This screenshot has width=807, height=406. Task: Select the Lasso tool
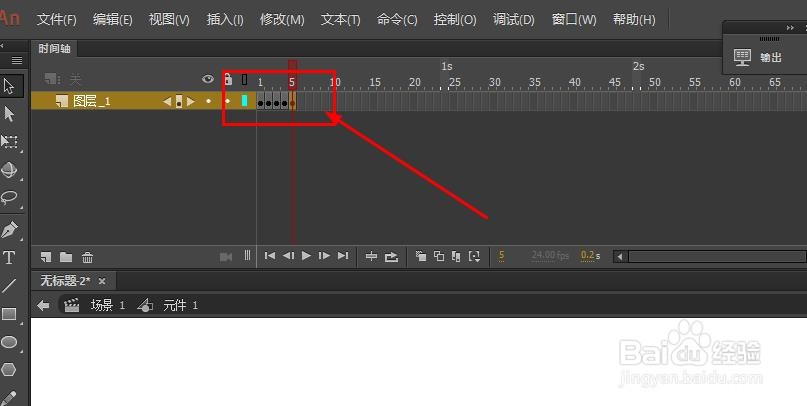[x=9, y=198]
